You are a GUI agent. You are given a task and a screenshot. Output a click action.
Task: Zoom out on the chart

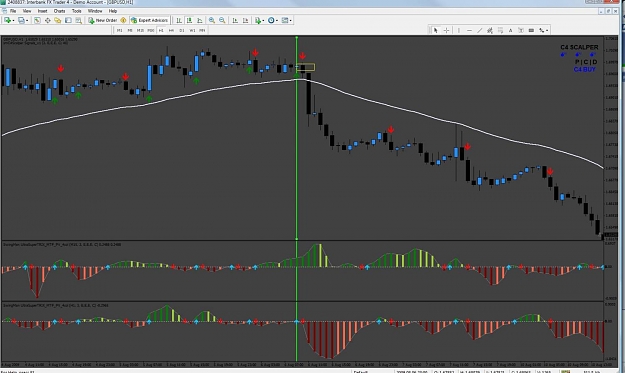[x=222, y=20]
